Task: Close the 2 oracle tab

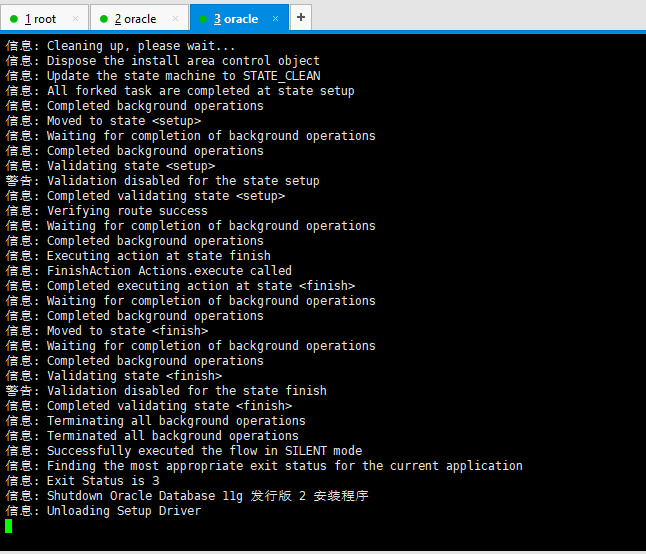Action: (176, 19)
